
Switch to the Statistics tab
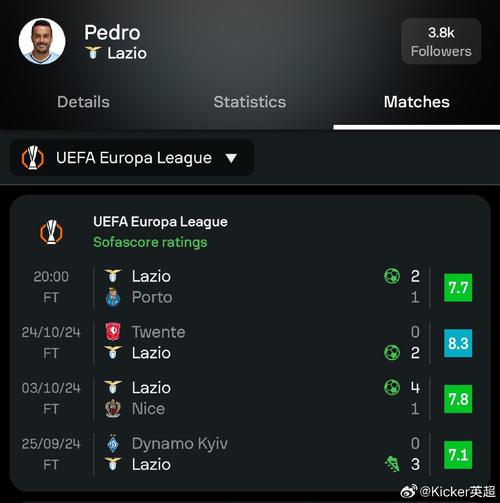(x=250, y=102)
